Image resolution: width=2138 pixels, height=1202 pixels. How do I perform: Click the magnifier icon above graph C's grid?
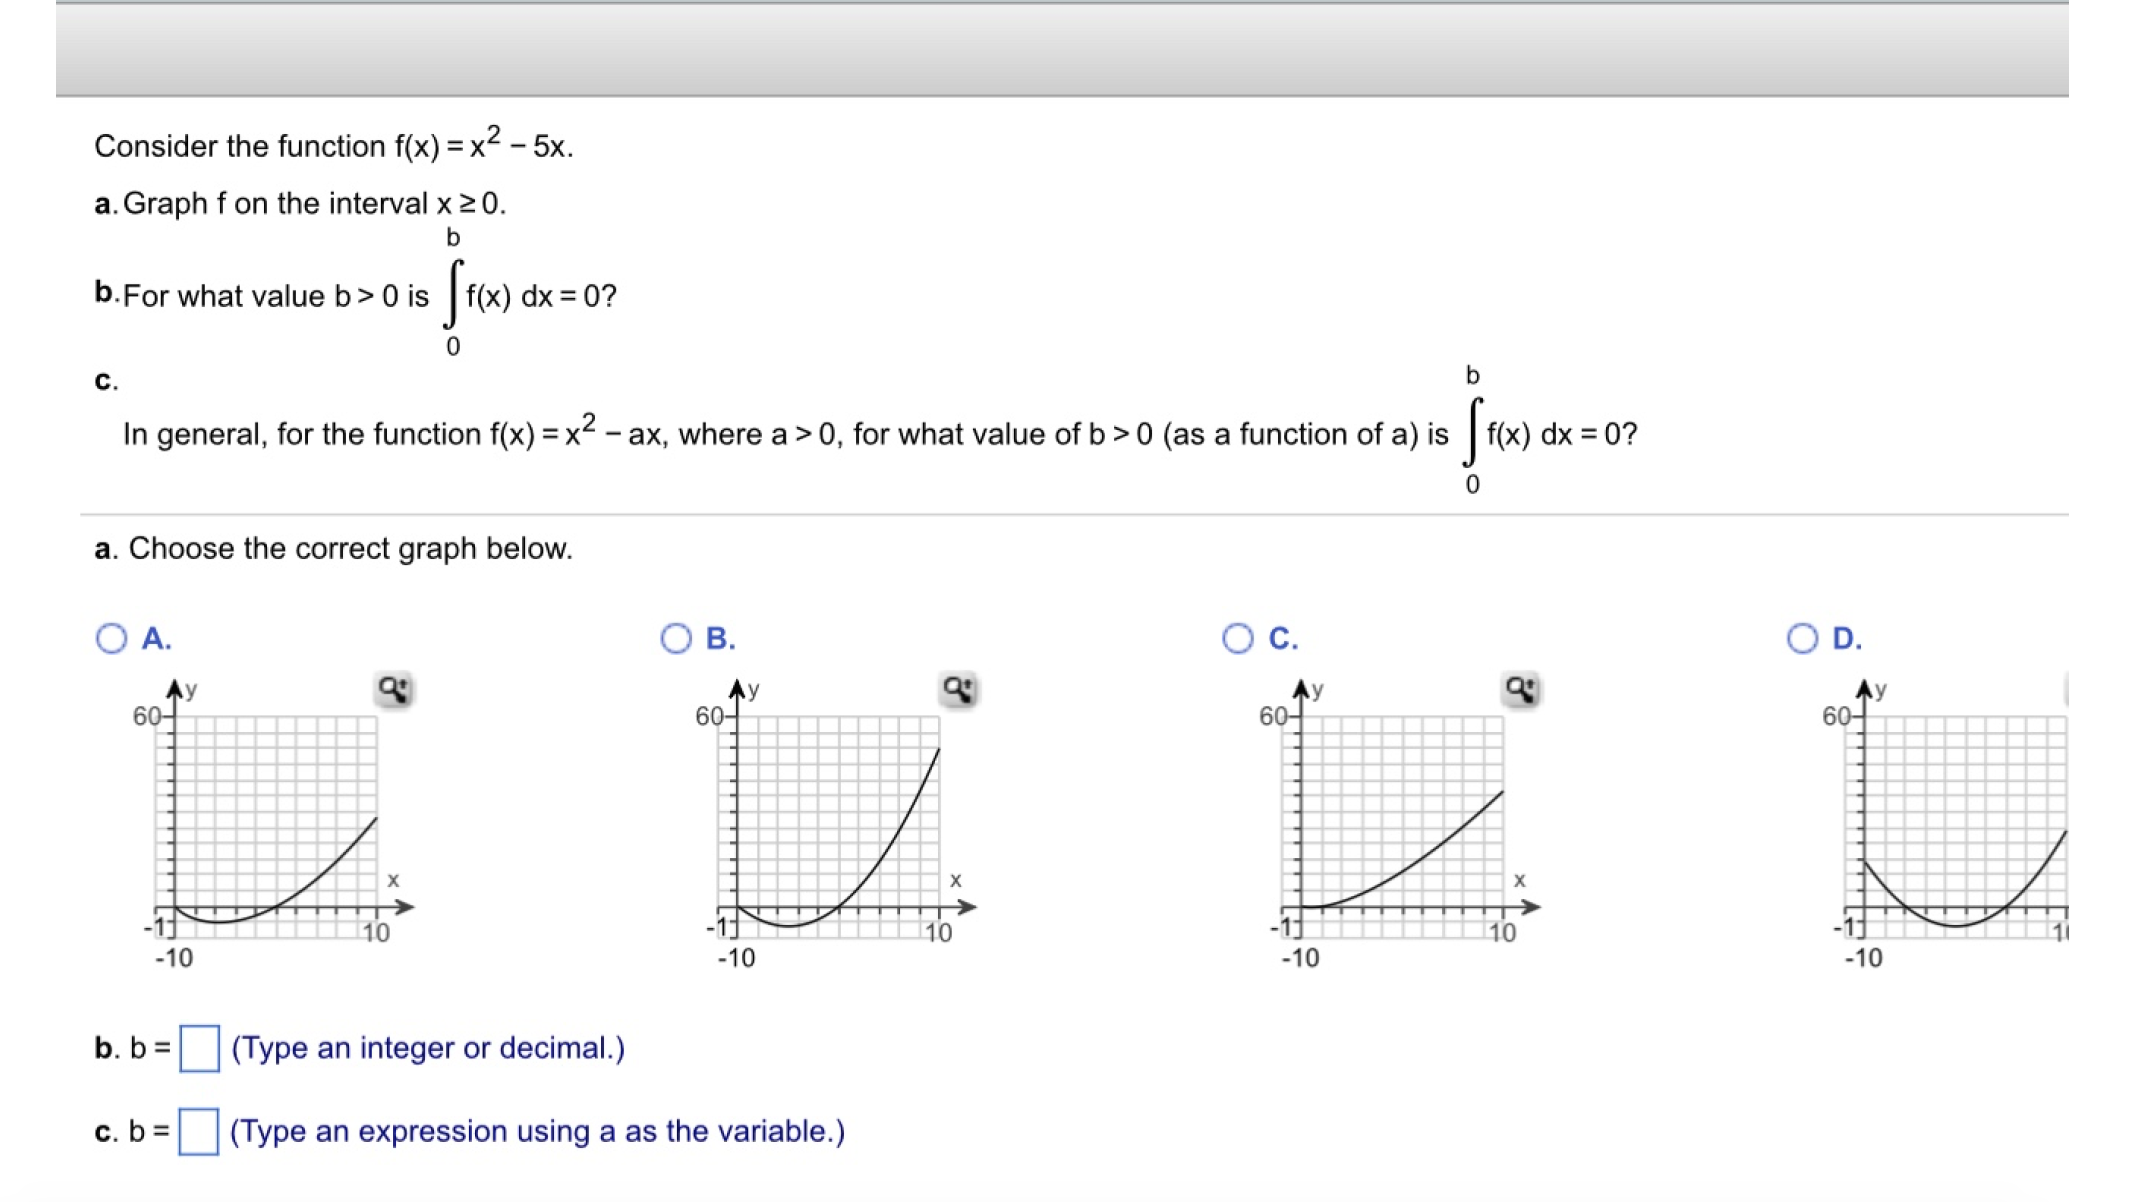pyautogui.click(x=1521, y=688)
